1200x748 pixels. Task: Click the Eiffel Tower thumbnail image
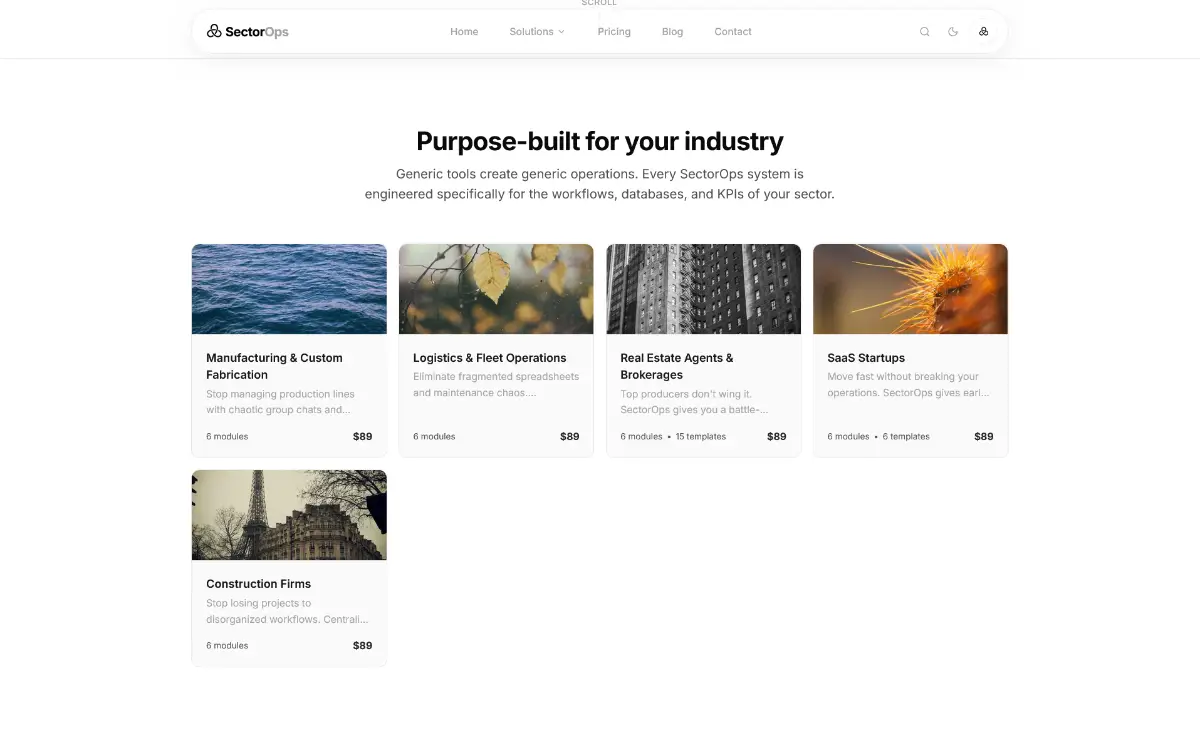click(289, 515)
